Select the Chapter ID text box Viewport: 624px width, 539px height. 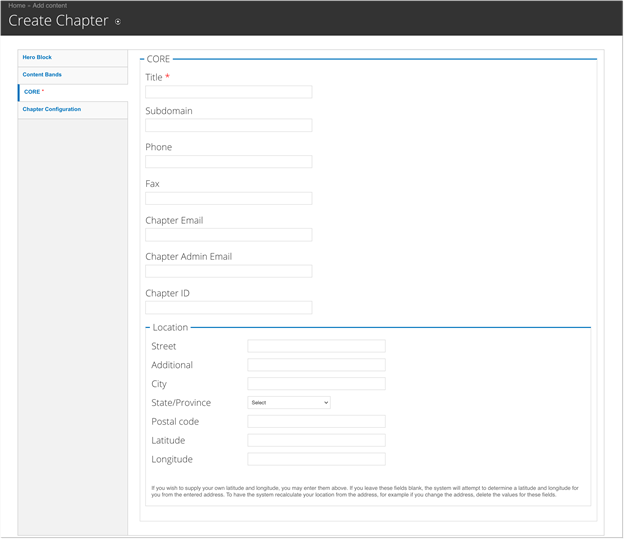point(228,308)
